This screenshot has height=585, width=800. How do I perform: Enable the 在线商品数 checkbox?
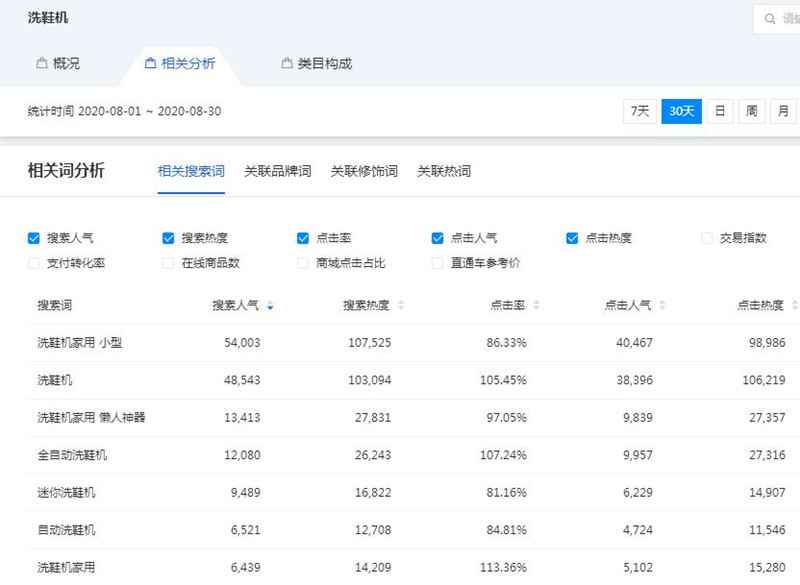(167, 263)
